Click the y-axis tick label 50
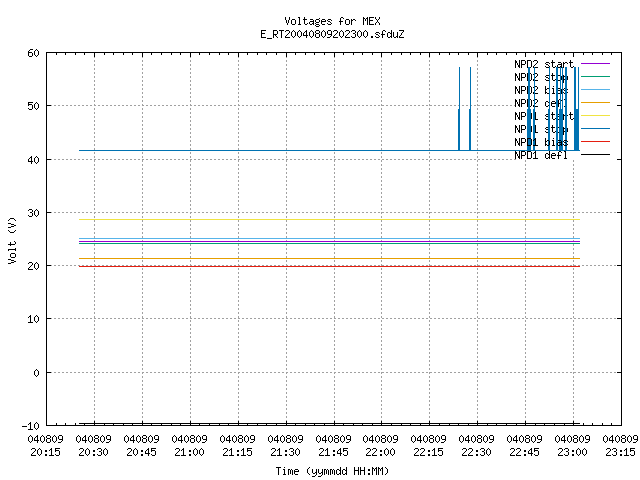Screen dimensions: 640x480 point(33,106)
